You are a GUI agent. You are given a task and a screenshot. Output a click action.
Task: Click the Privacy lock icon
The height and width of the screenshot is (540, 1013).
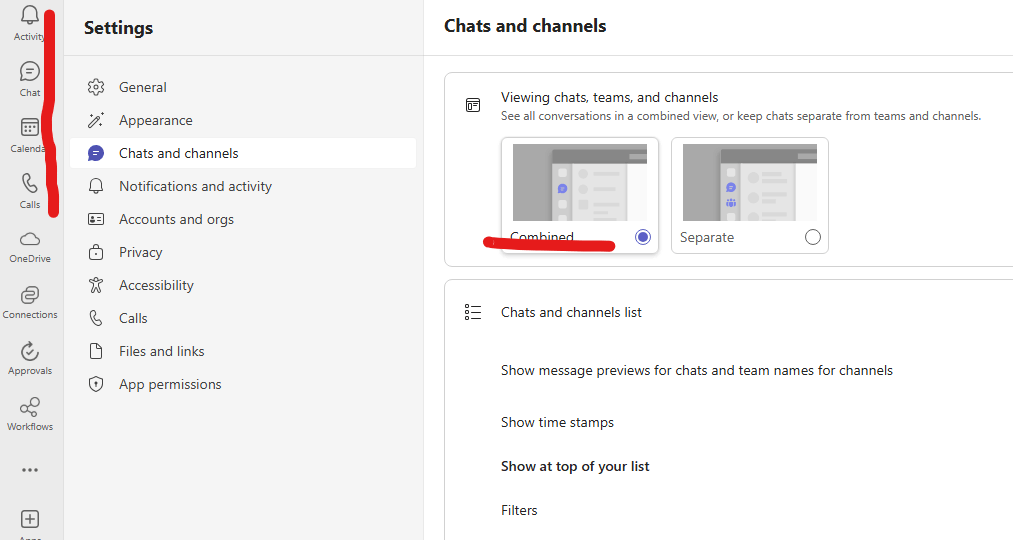(x=96, y=252)
